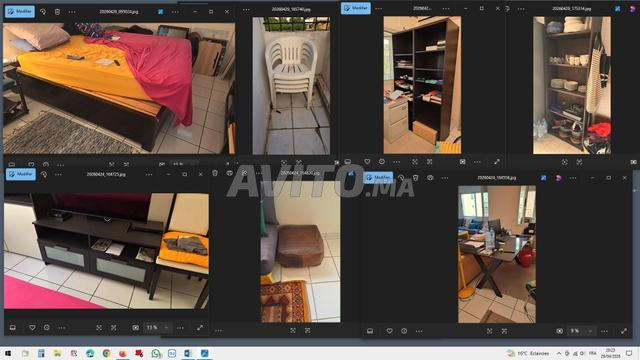Expand zoom dropdown next to 9%
The image size is (640, 360).
(x=590, y=331)
